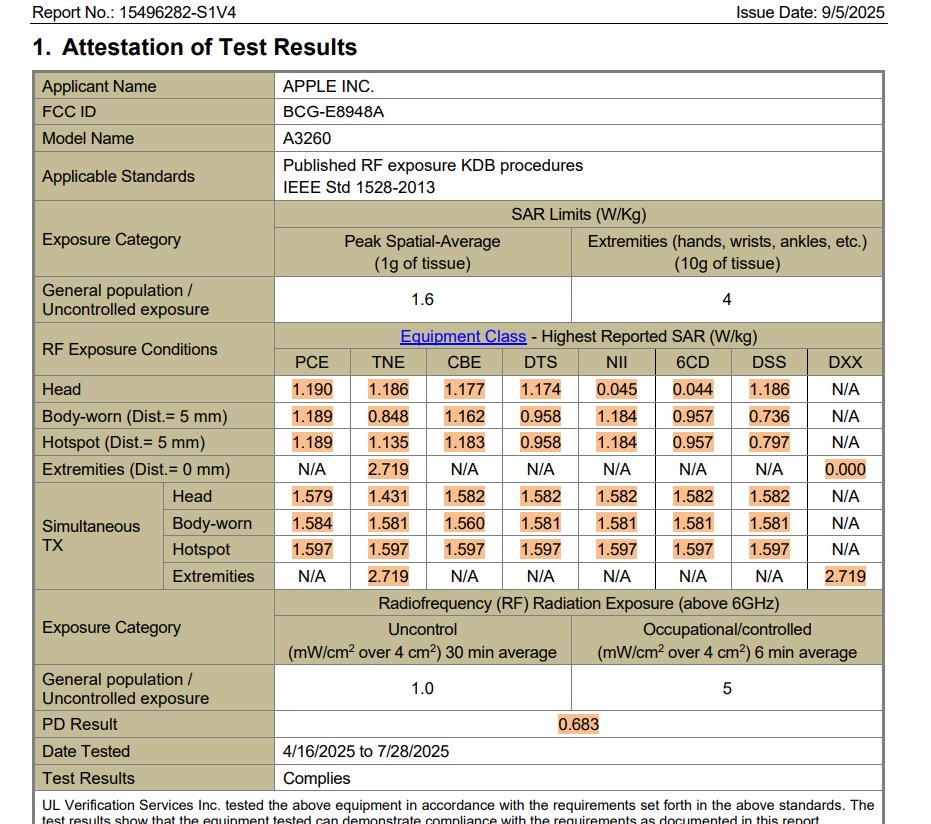
Task: Open the Equipment Class hyperlink
Action: coord(463,337)
